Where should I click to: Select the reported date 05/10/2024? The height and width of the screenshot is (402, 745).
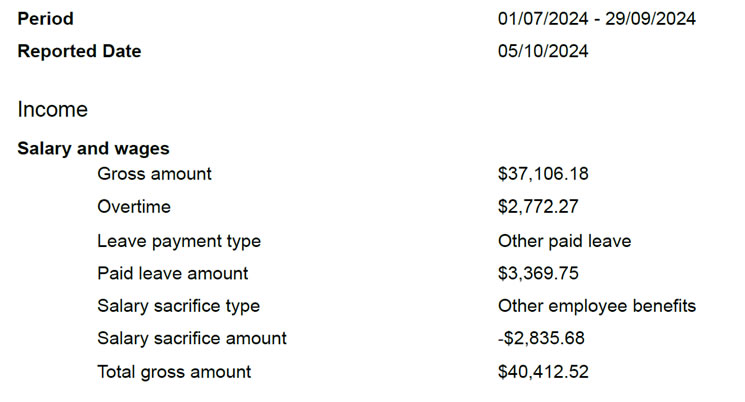[x=543, y=51]
